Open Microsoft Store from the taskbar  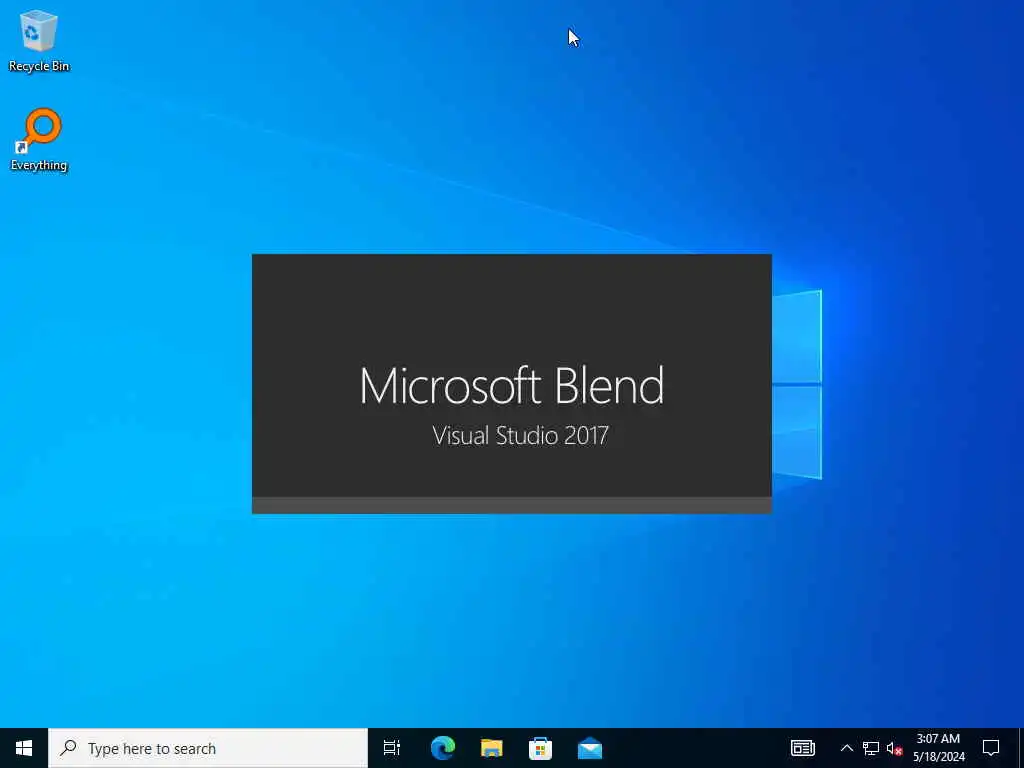point(541,748)
